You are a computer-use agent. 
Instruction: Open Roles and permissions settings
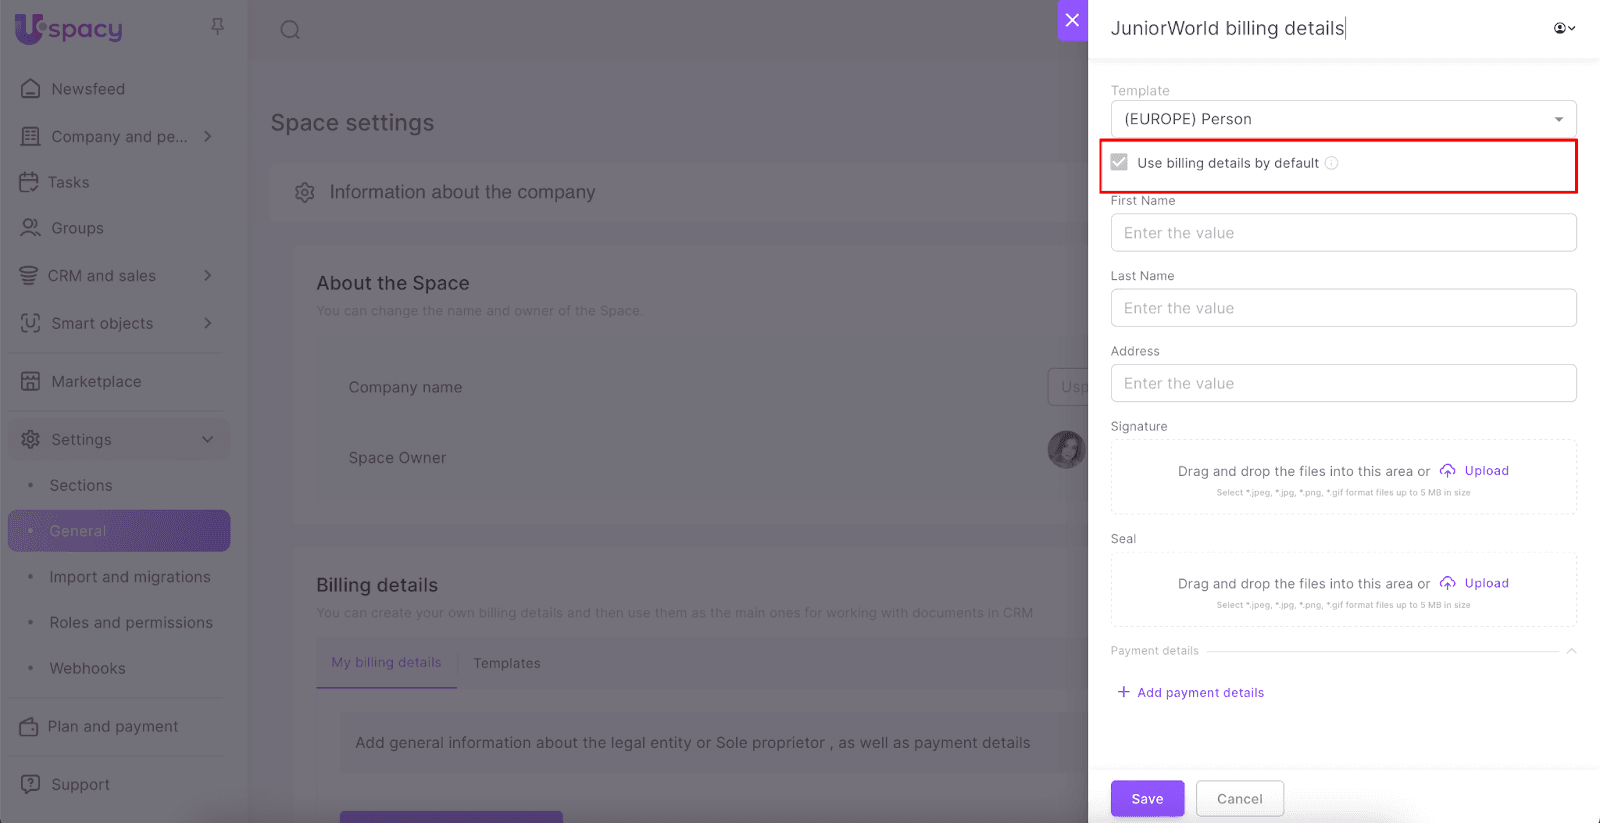click(x=131, y=622)
